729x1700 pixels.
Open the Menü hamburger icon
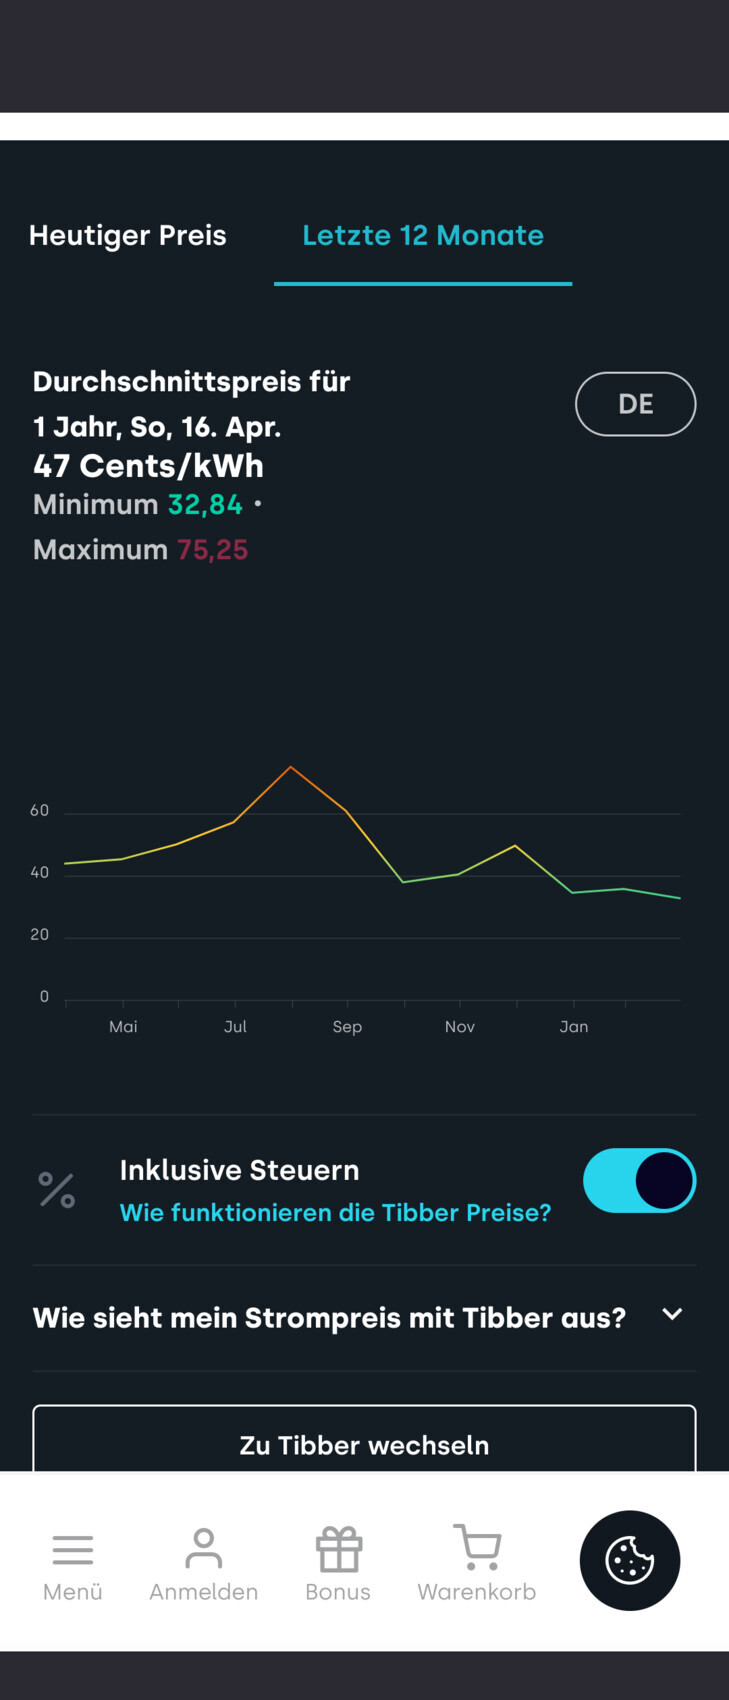[73, 1550]
